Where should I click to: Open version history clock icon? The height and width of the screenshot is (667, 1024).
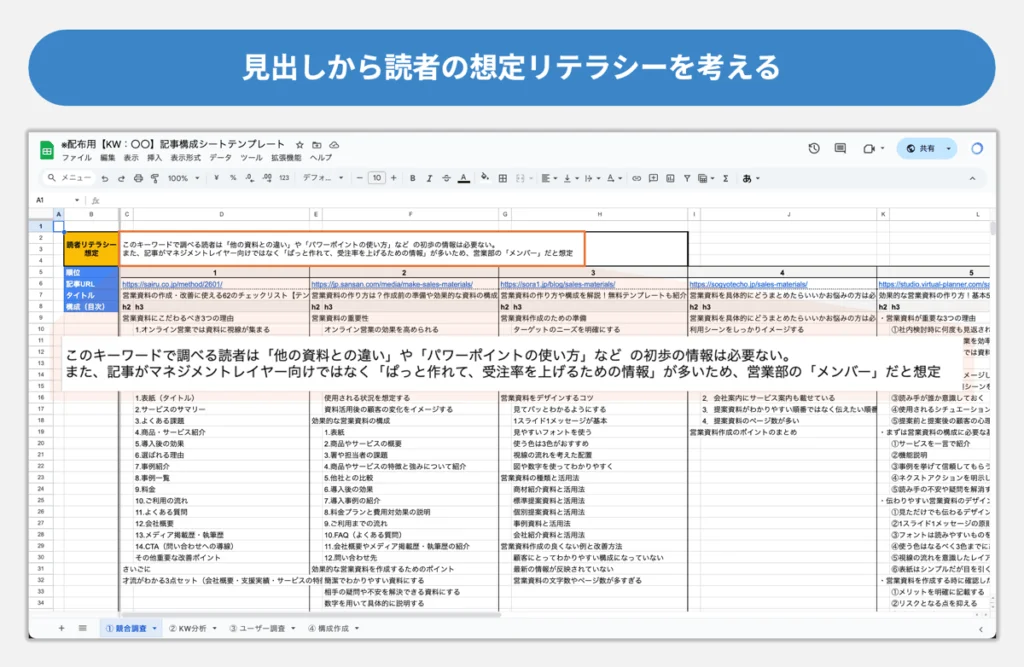(814, 148)
